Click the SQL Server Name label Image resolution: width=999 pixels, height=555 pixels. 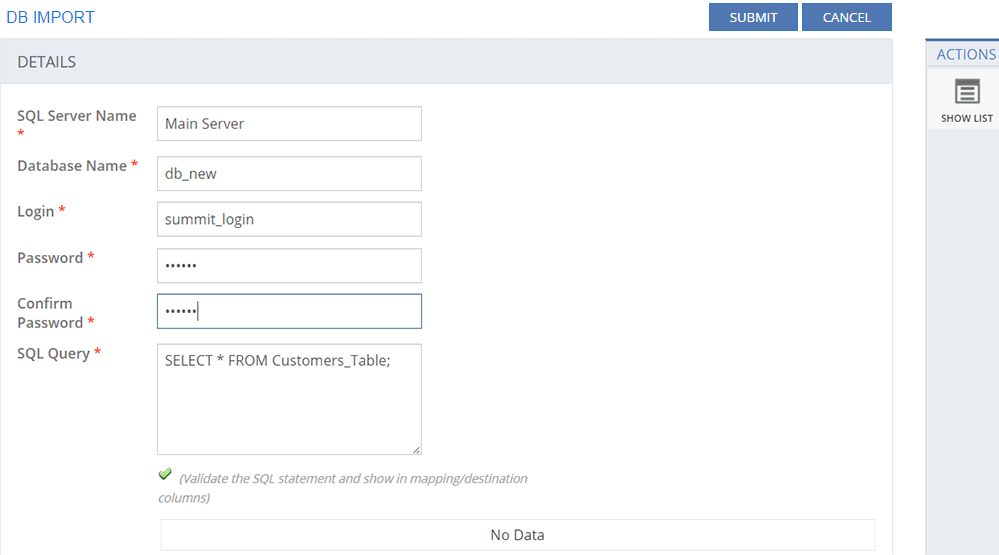(x=76, y=116)
